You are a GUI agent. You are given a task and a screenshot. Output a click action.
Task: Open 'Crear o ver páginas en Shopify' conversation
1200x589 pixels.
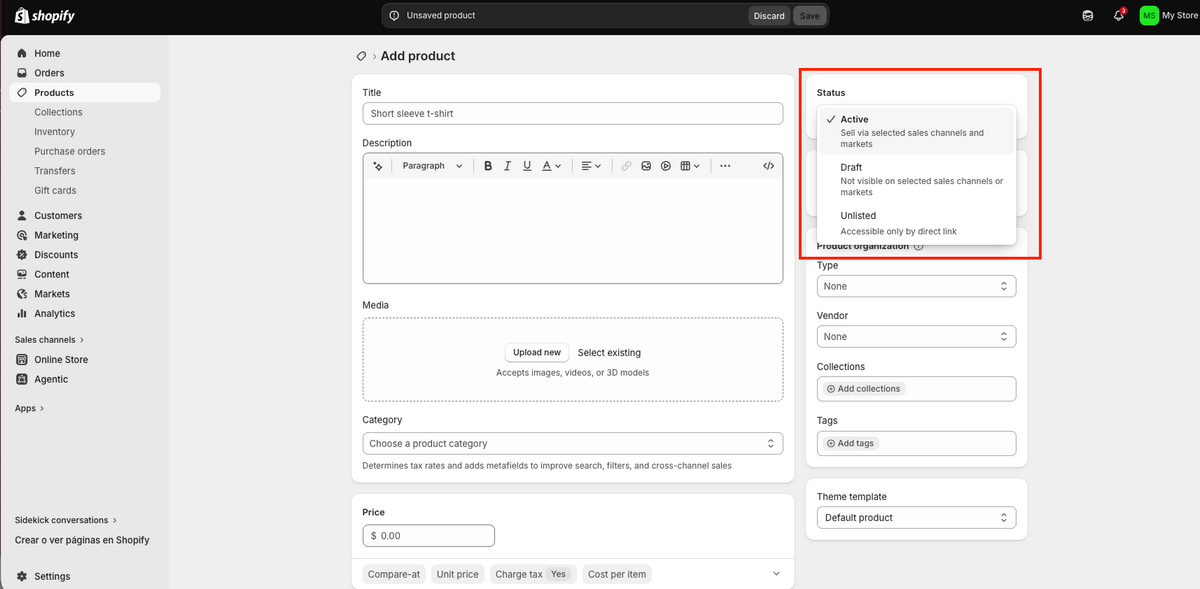[x=82, y=540]
